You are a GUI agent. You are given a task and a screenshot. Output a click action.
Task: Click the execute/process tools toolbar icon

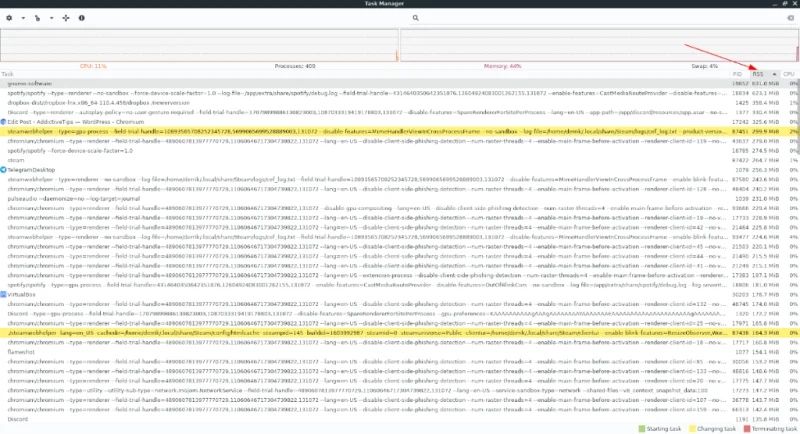coord(37,18)
